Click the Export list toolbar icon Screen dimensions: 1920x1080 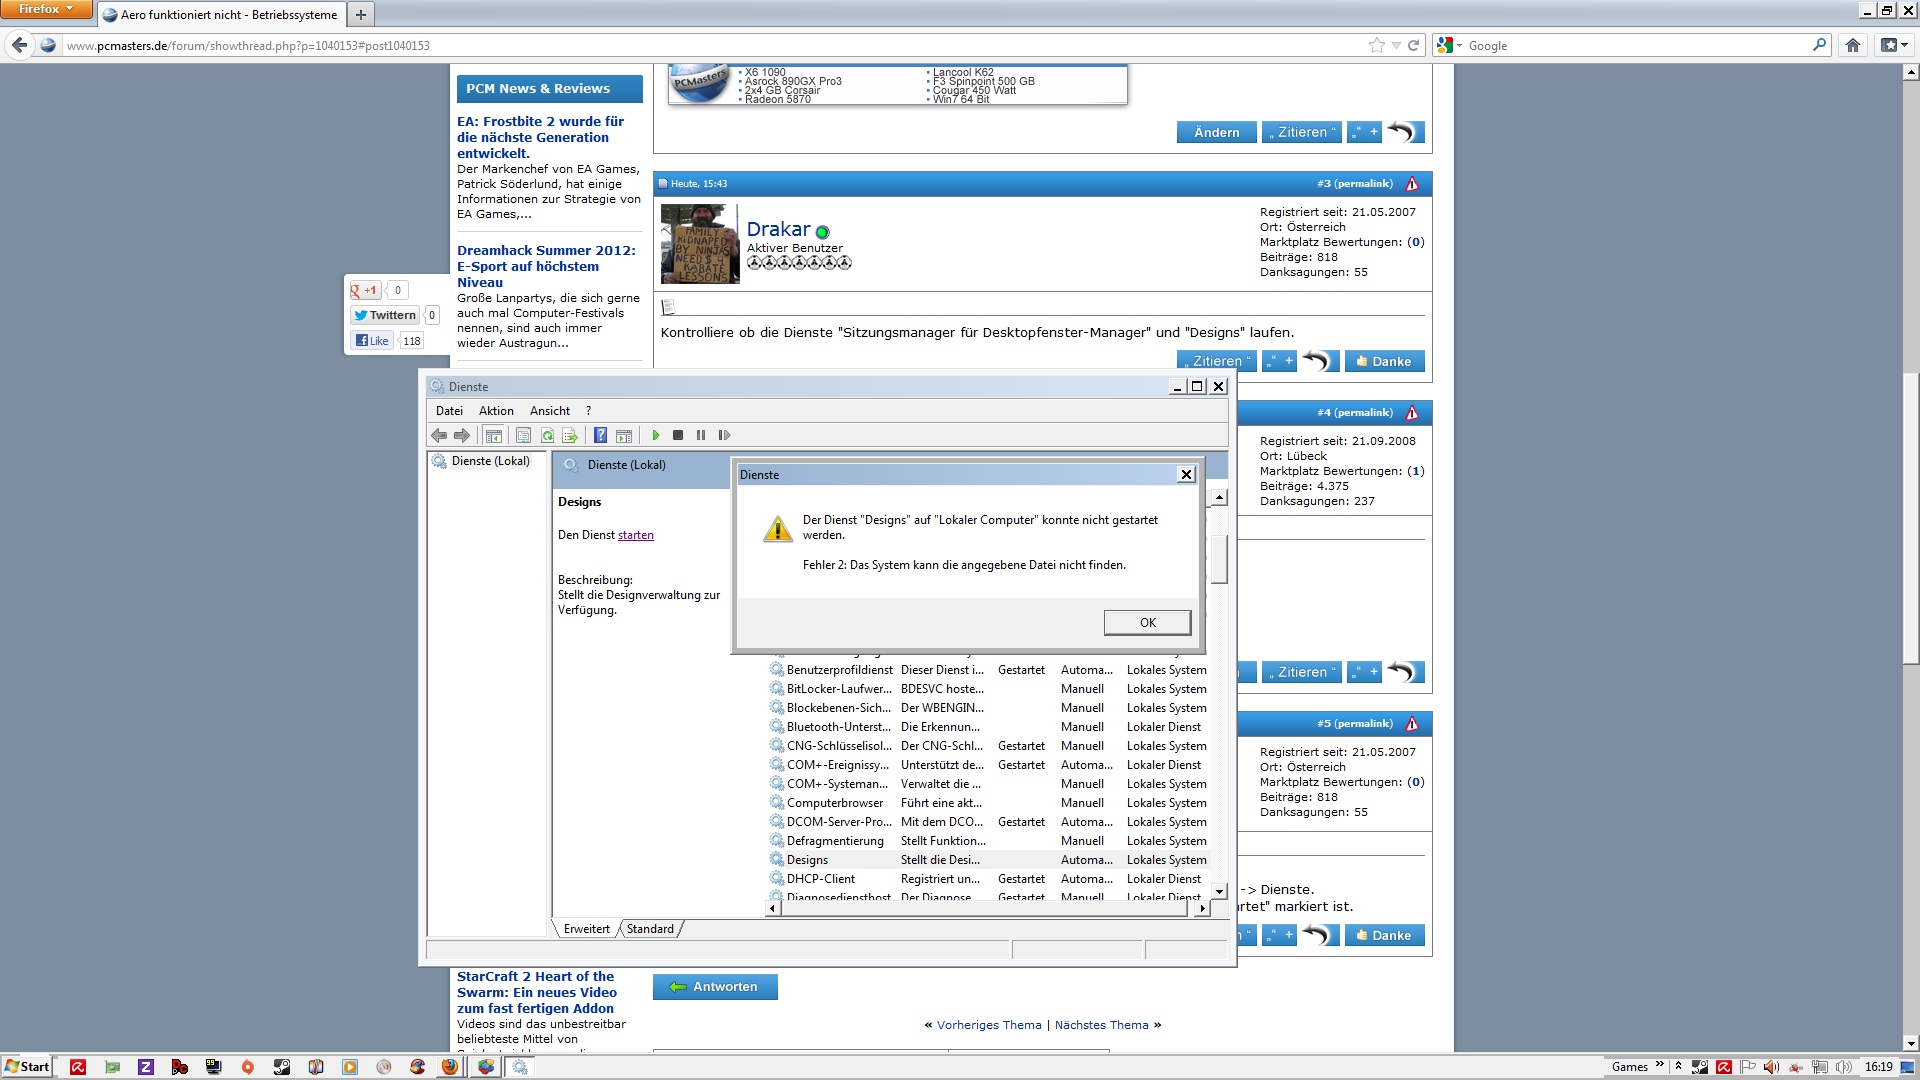coord(570,435)
